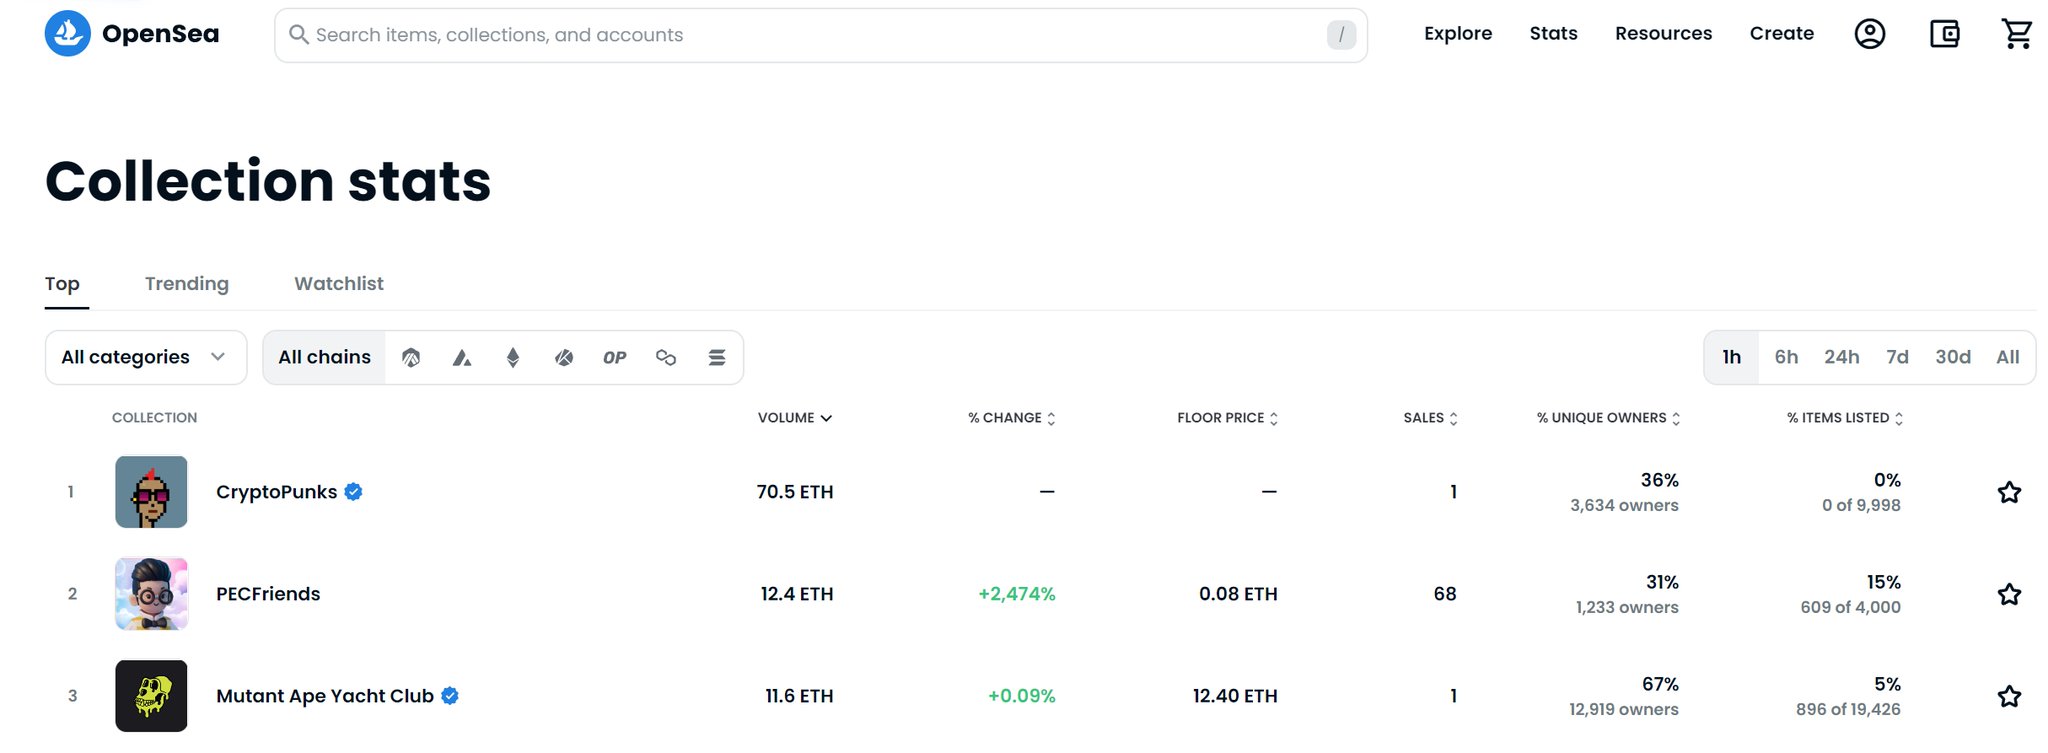Viewport: 2048px width, 753px height.
Task: Click the 68 sales value
Action: 1445,594
